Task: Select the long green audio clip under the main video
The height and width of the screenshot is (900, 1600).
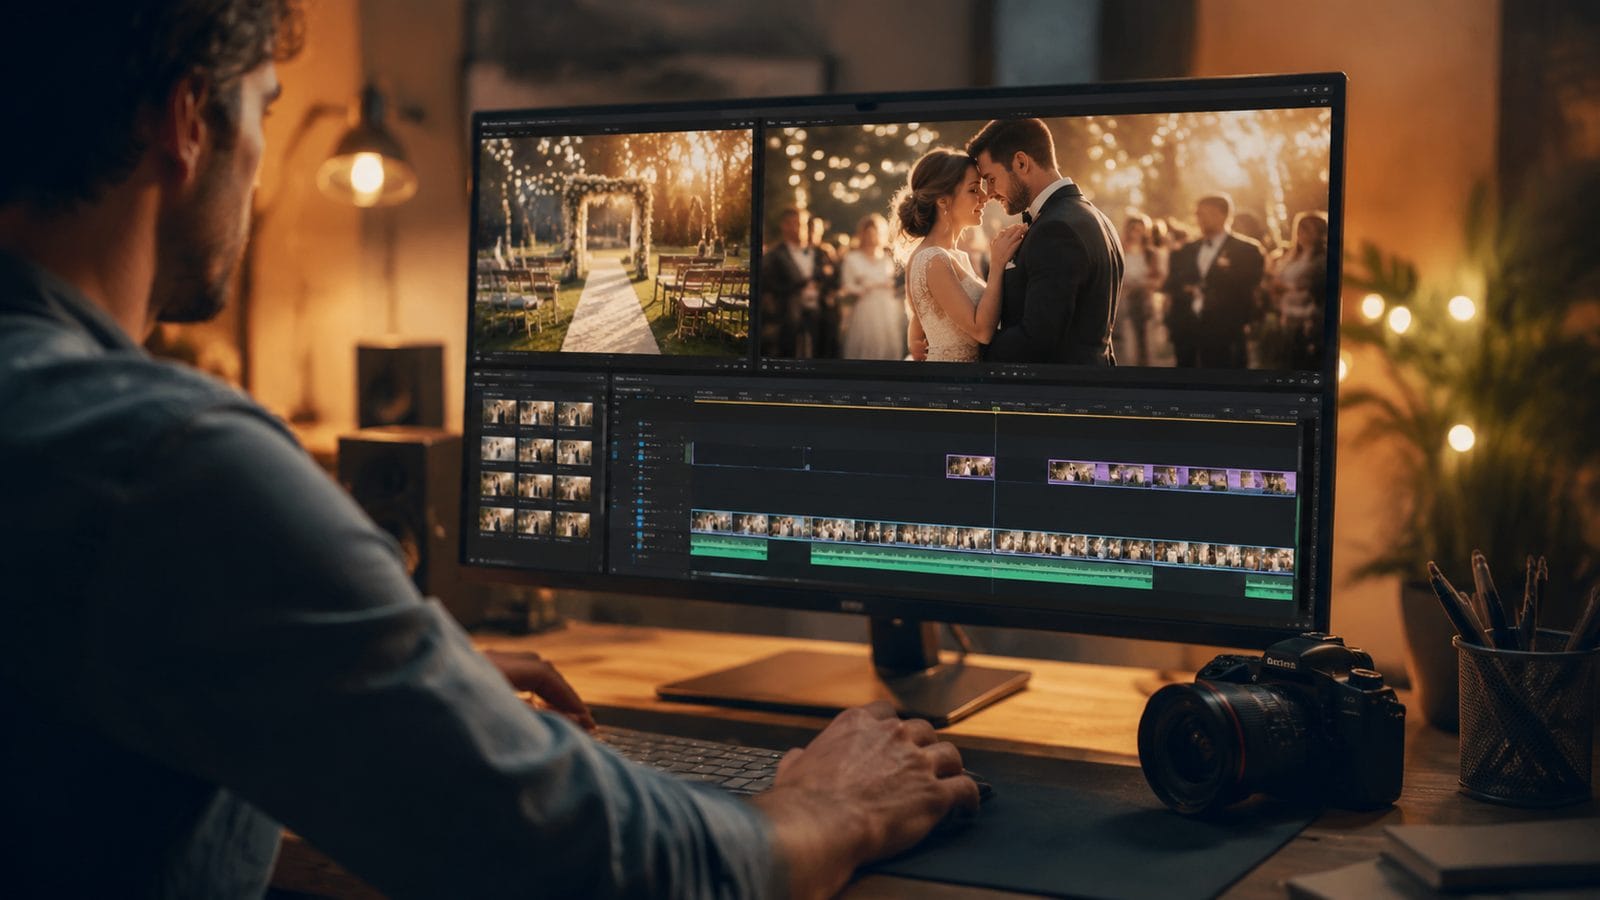Action: pos(981,566)
